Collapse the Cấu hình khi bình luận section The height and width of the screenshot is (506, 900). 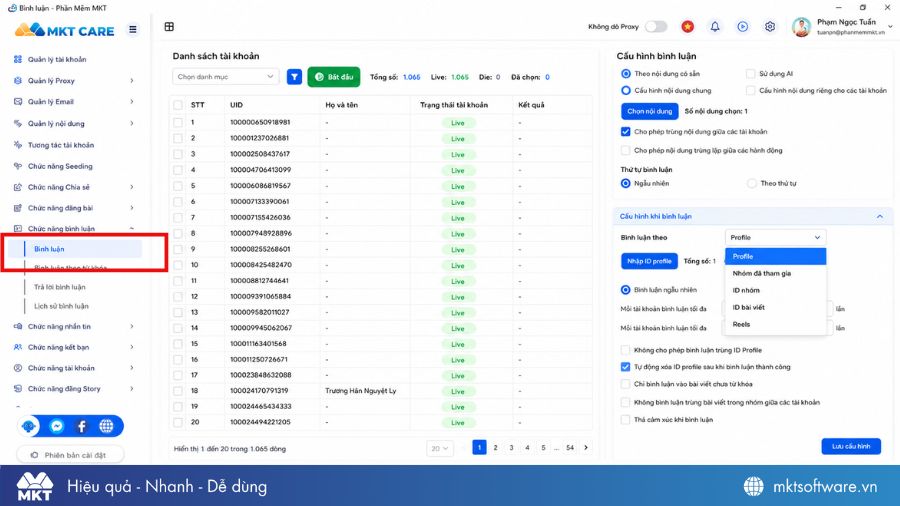[x=879, y=216]
